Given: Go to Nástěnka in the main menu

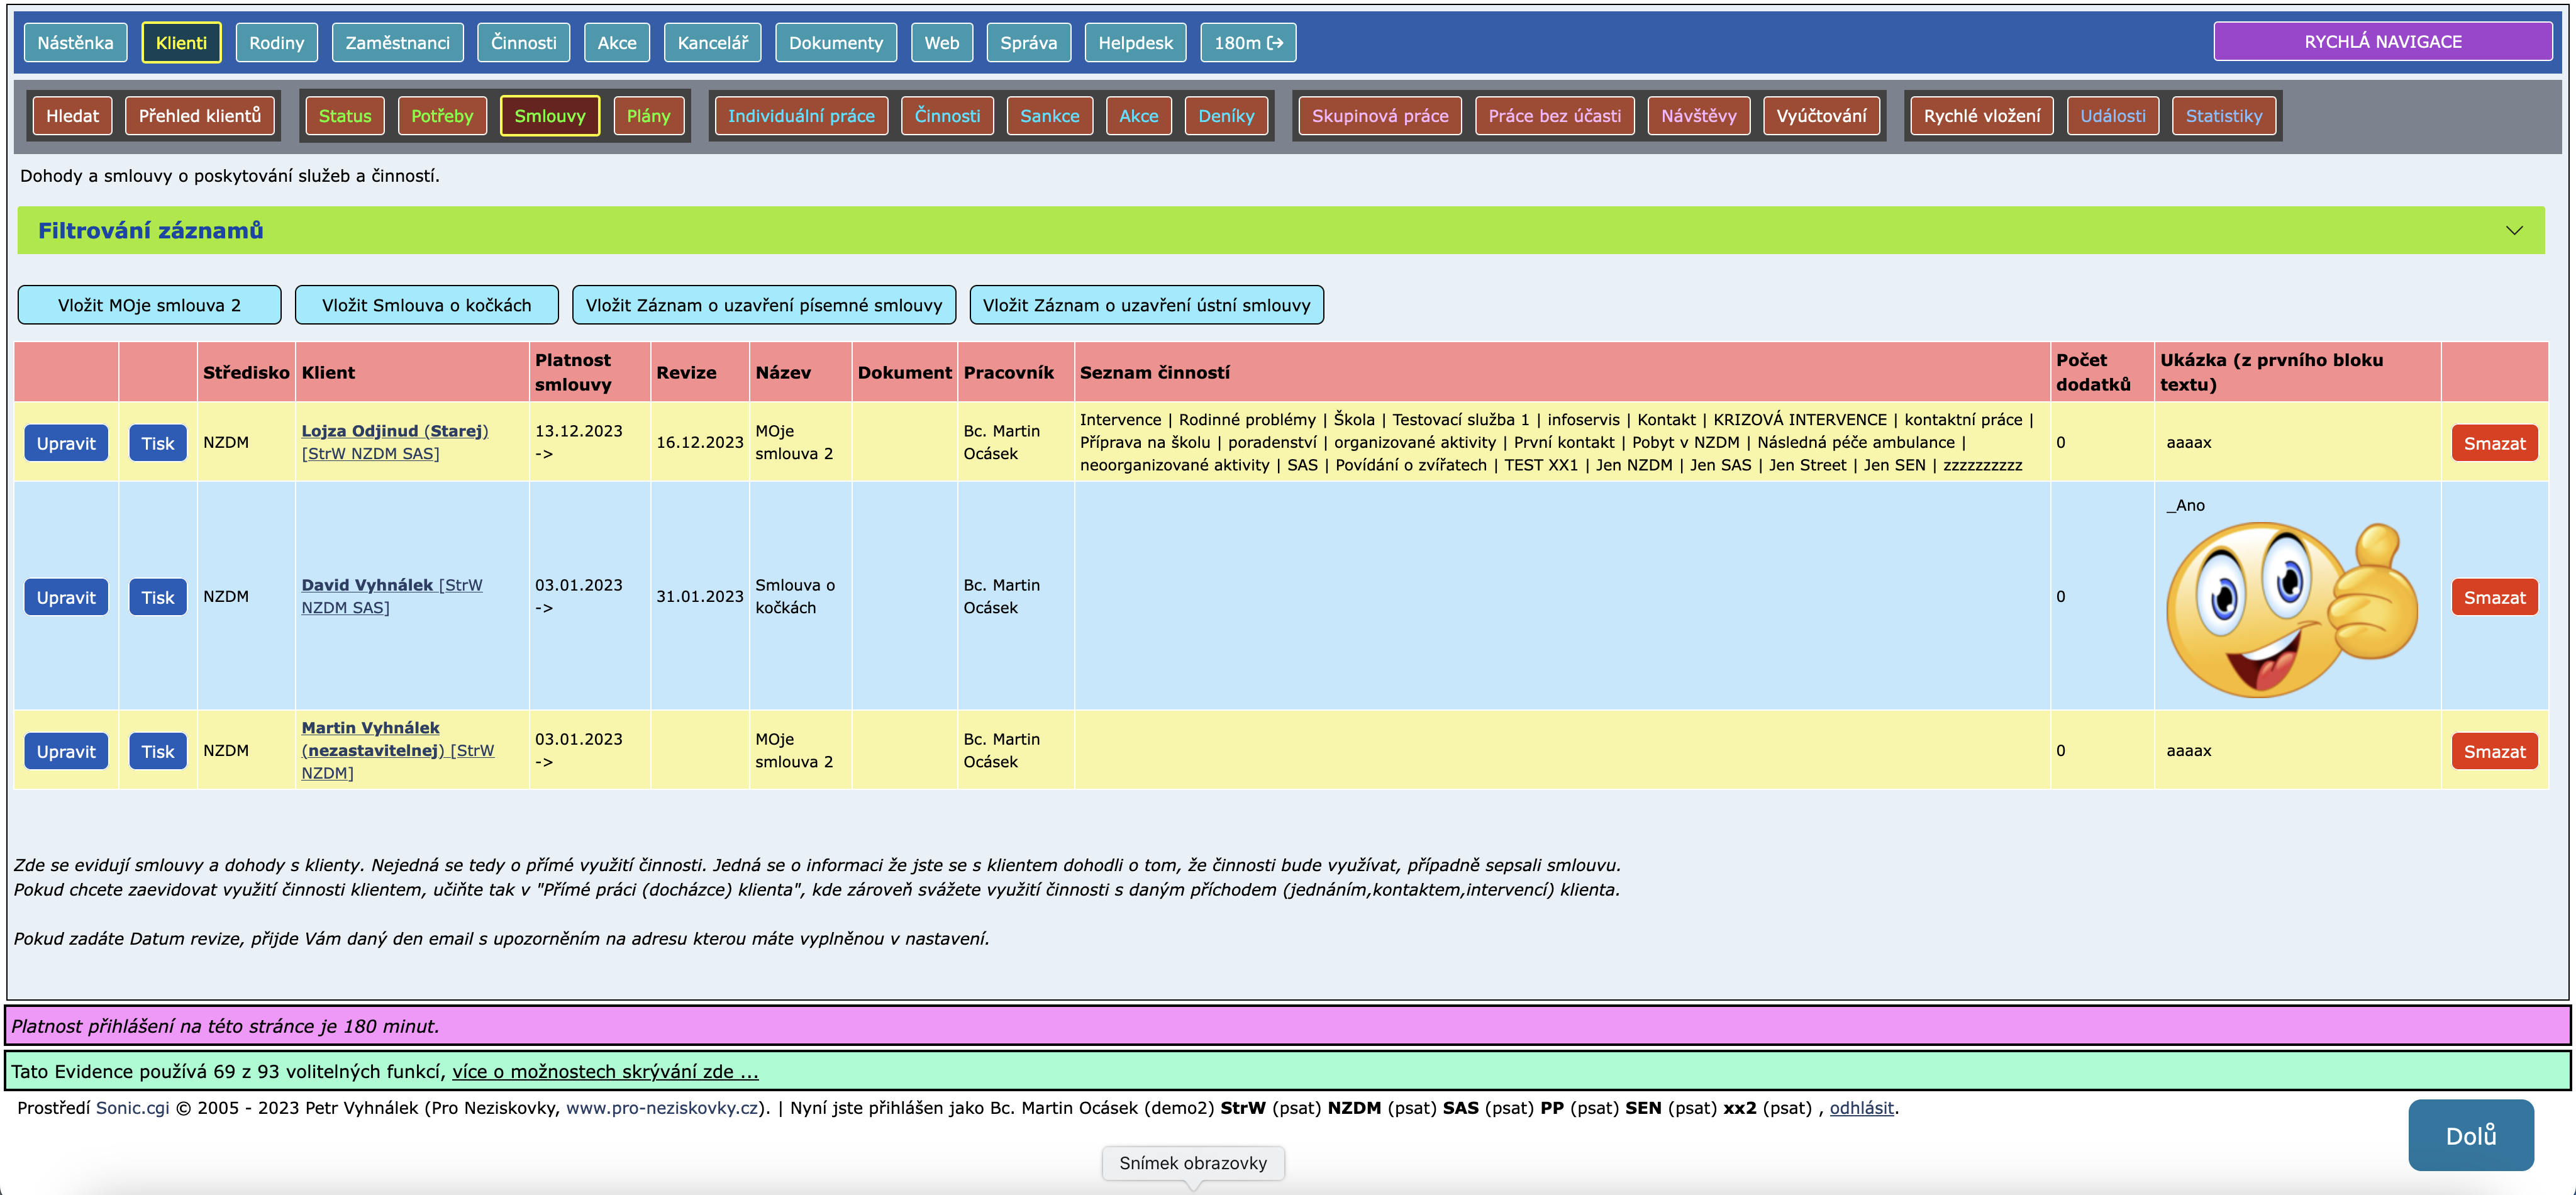Looking at the screenshot, I should click(x=75, y=43).
